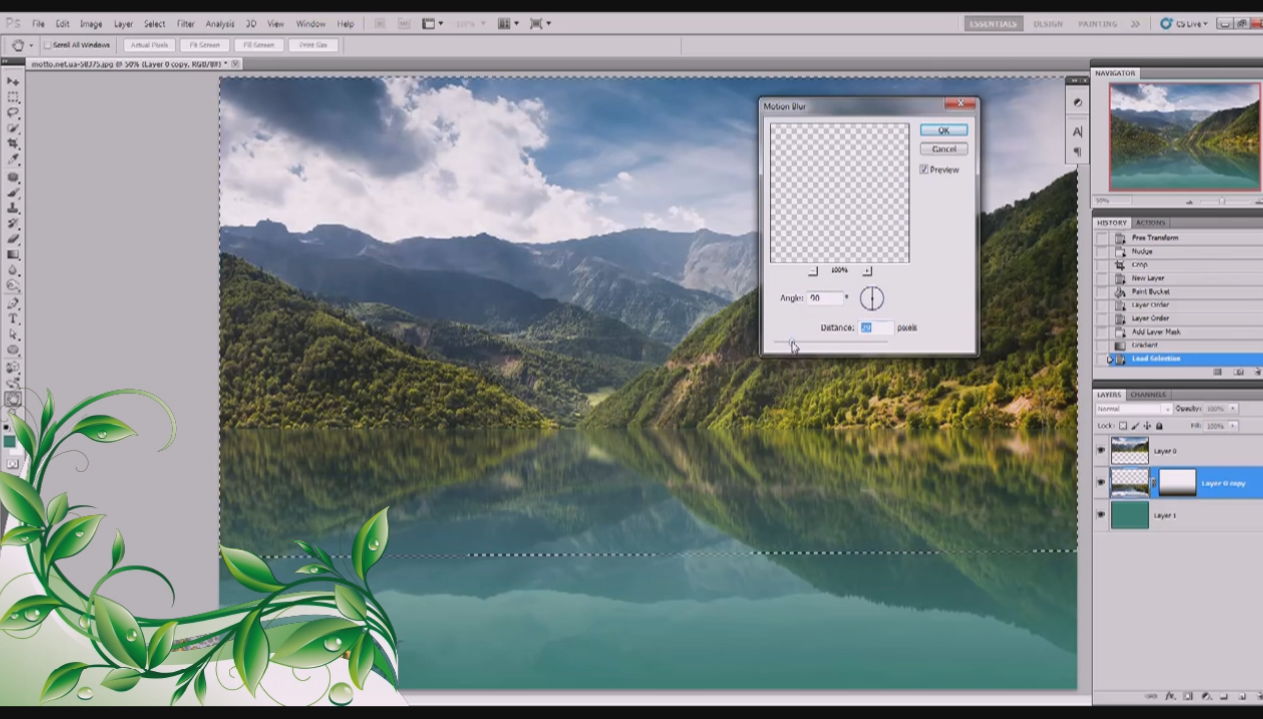The image size is (1263, 719).
Task: Switch to the Channels tab
Action: coord(1148,395)
